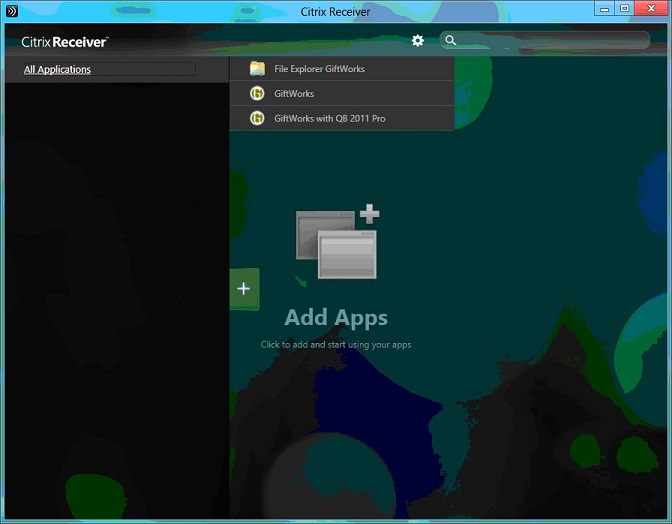The image size is (672, 524).
Task: Select All Applications category
Action: pyautogui.click(x=57, y=69)
